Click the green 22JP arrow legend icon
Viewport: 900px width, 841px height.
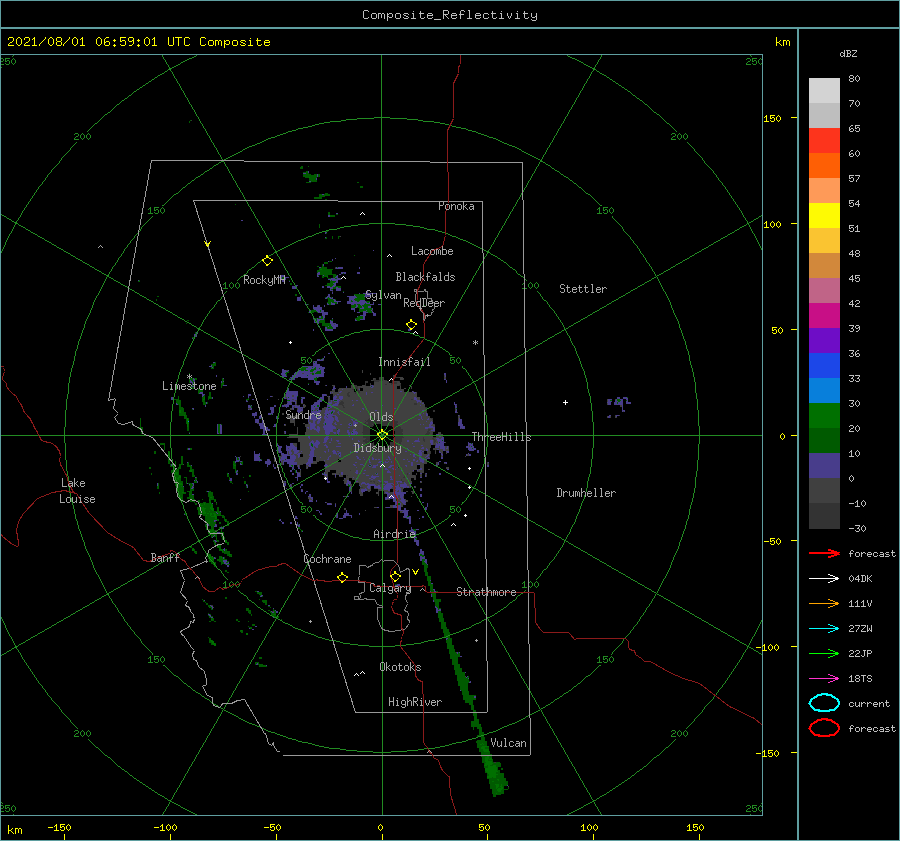point(824,653)
